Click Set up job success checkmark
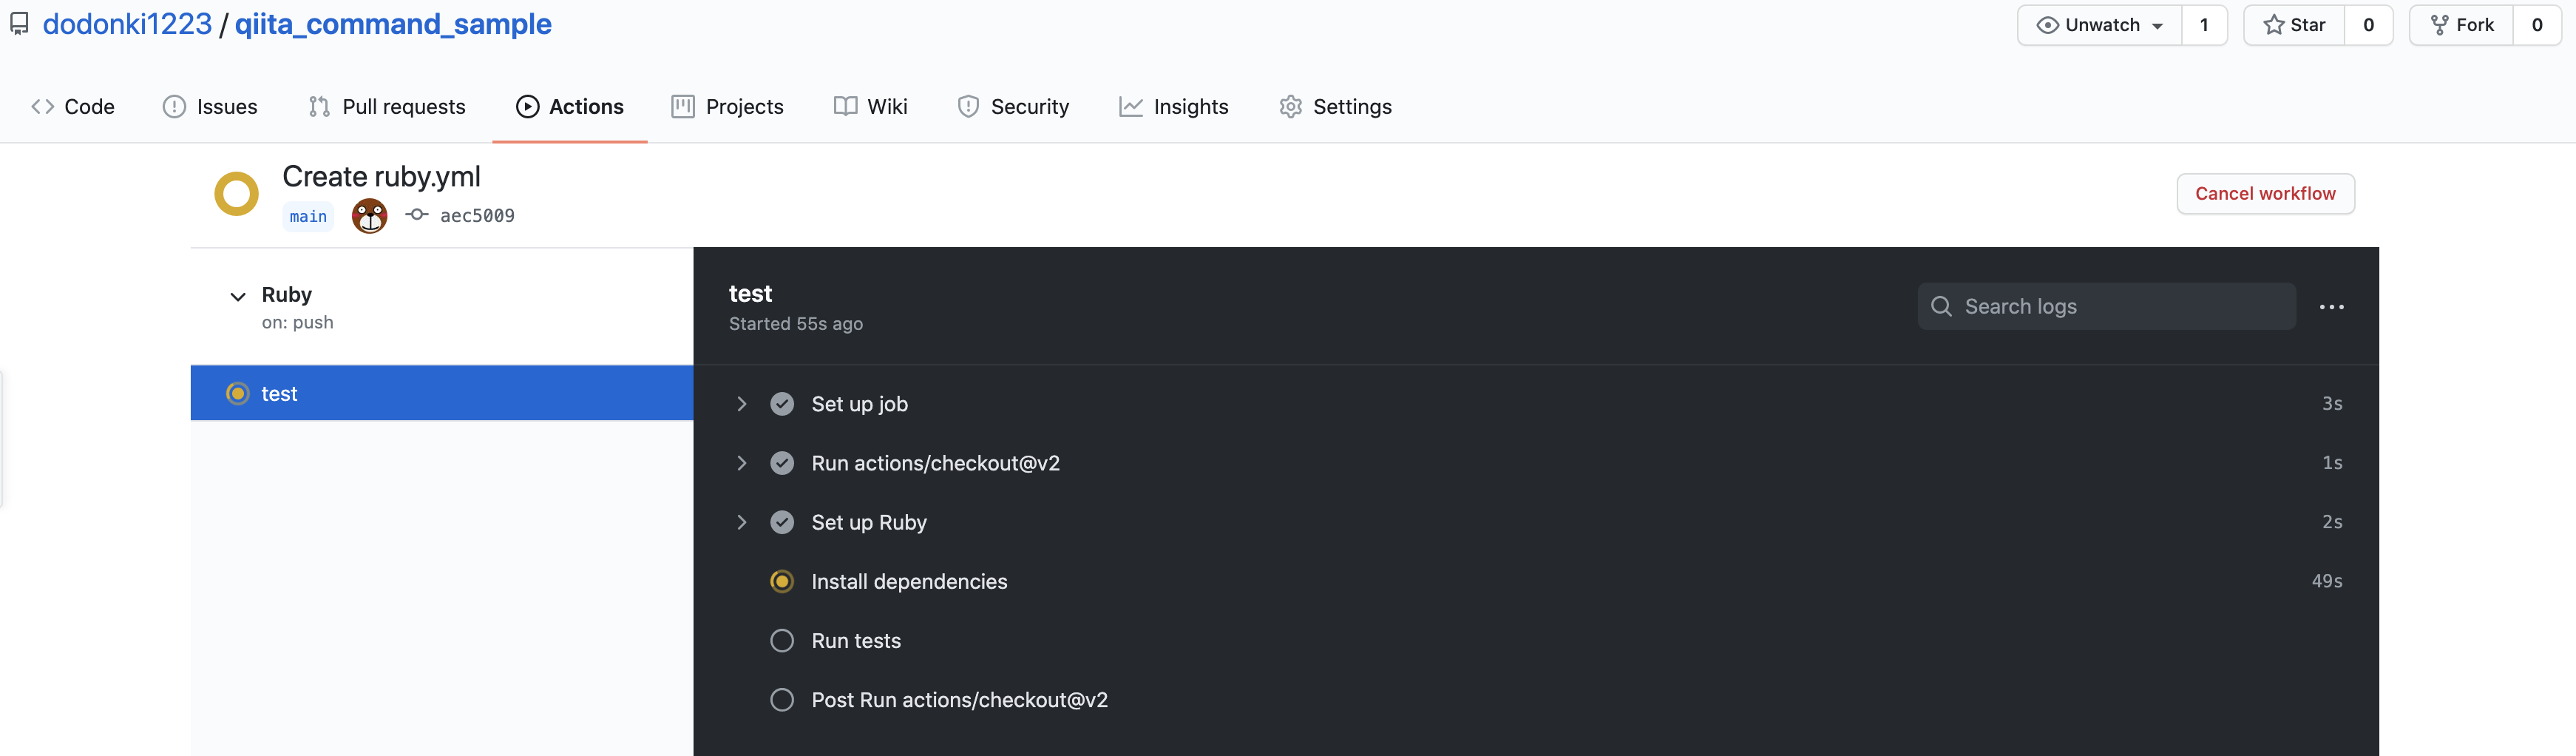This screenshot has width=2576, height=756. click(782, 404)
